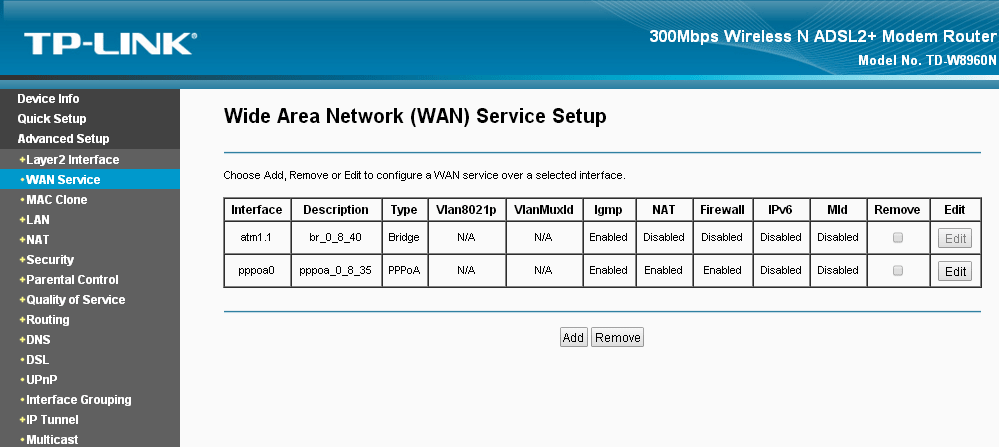This screenshot has height=447, width=999.
Task: Expand Quality of Service menu
Action: (x=75, y=300)
